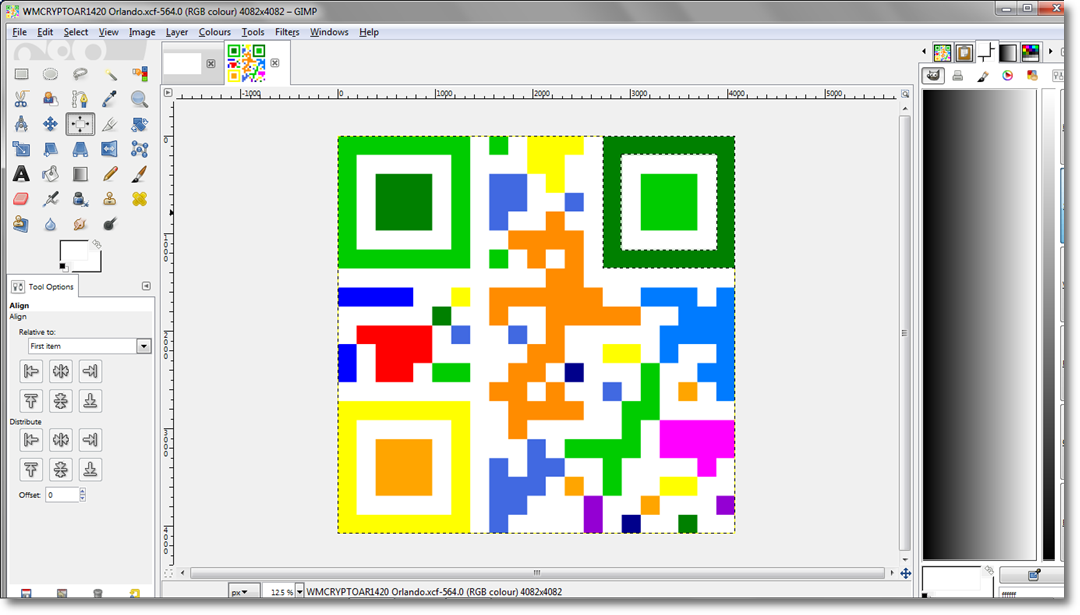This screenshot has width=1080, height=615.
Task: Select the Shear tool
Action: click(50, 149)
